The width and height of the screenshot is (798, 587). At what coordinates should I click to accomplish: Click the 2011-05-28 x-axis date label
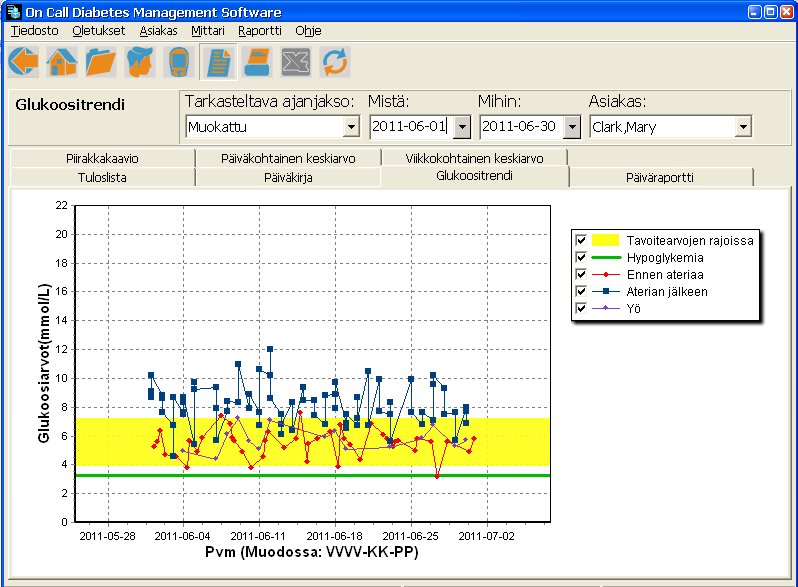tap(107, 536)
